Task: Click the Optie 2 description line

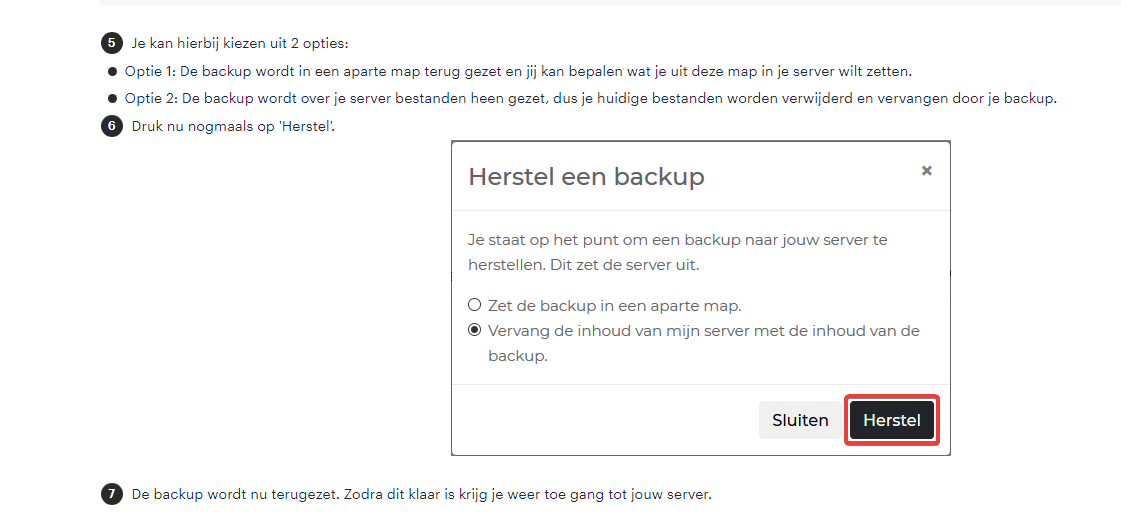Action: tap(590, 99)
